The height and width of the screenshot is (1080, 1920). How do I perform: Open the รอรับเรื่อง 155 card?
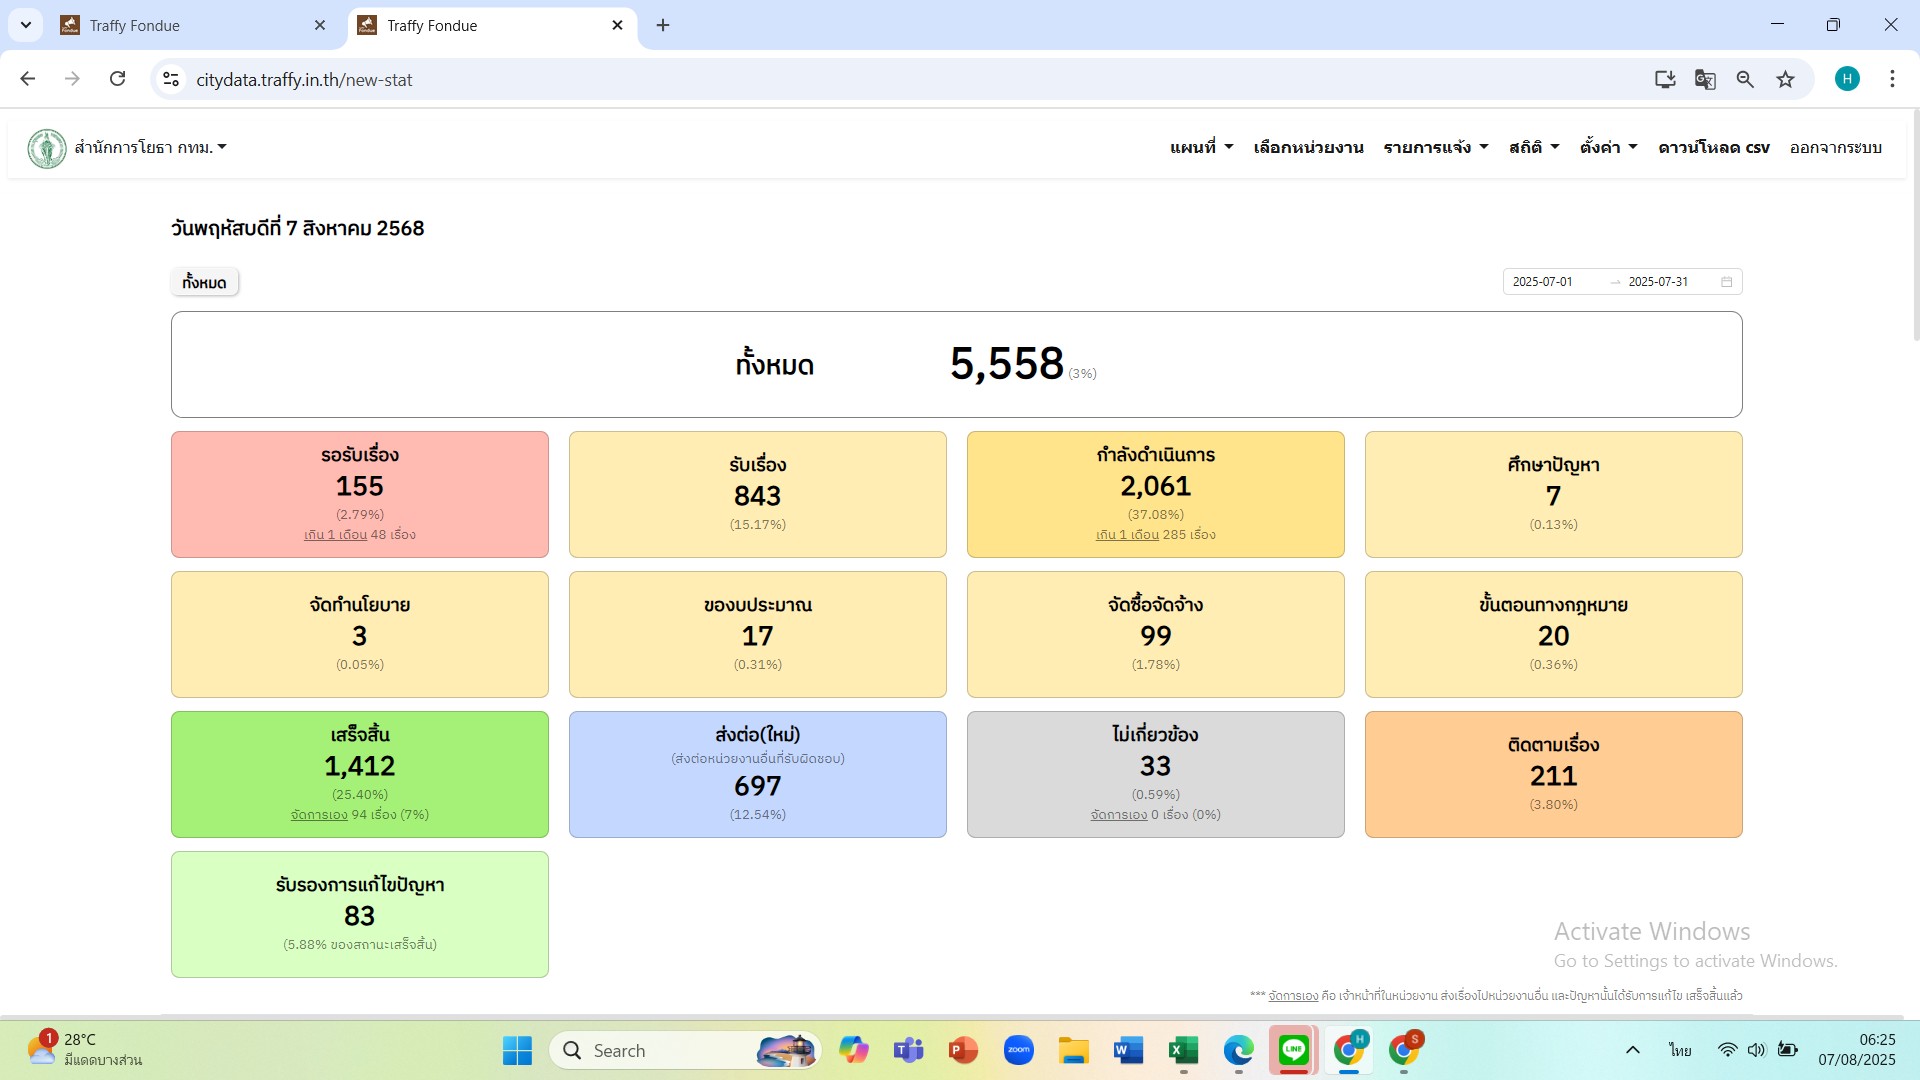360,494
